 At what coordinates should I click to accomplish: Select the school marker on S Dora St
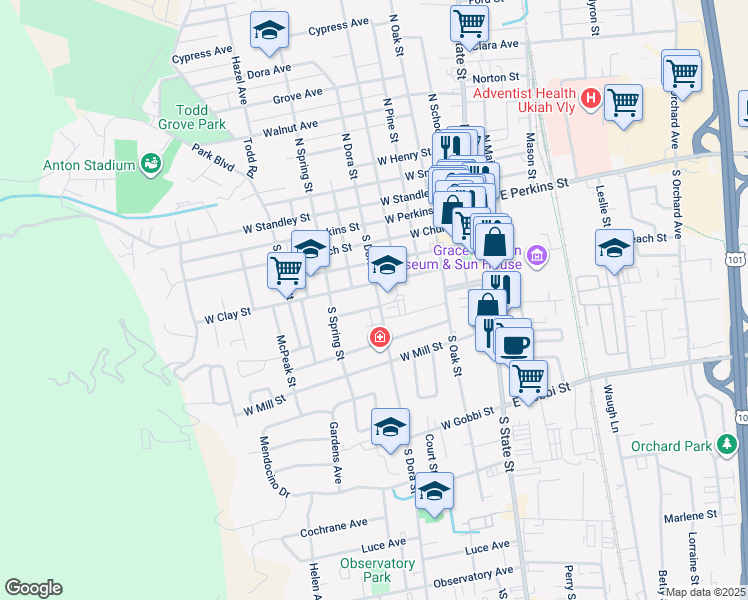387,267
